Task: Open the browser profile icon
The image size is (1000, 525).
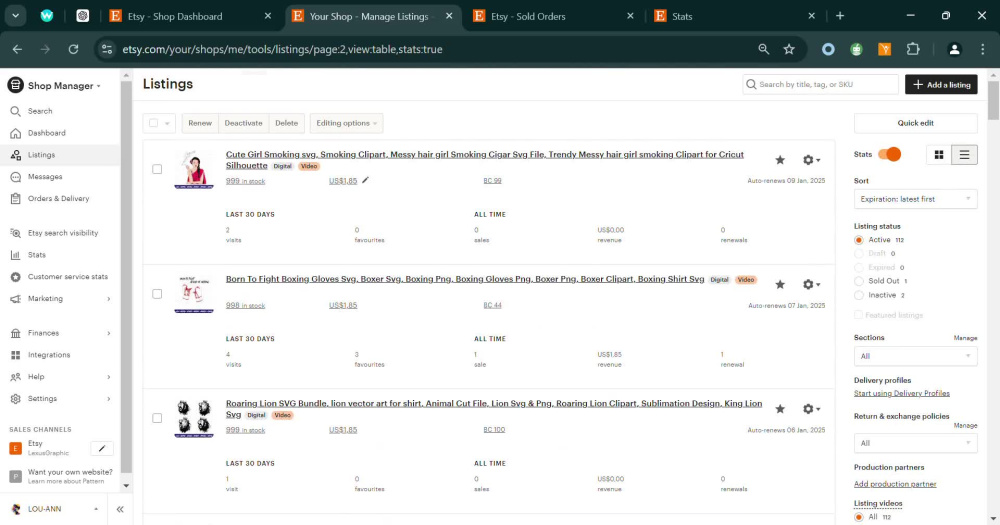Action: (954, 49)
